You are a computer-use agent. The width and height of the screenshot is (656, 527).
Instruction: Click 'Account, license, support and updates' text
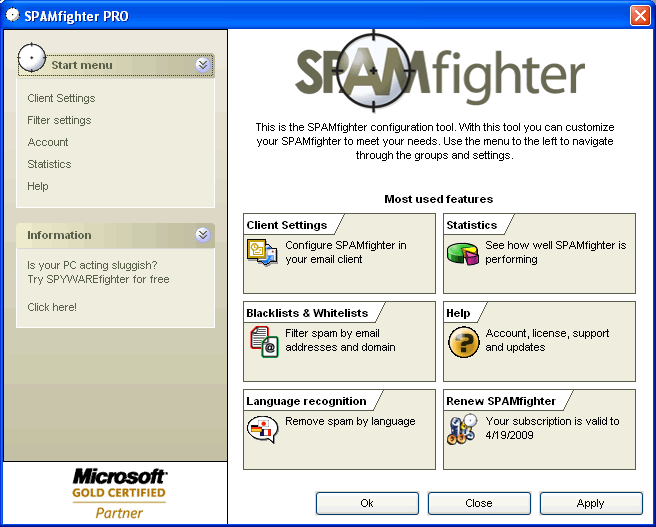(547, 340)
